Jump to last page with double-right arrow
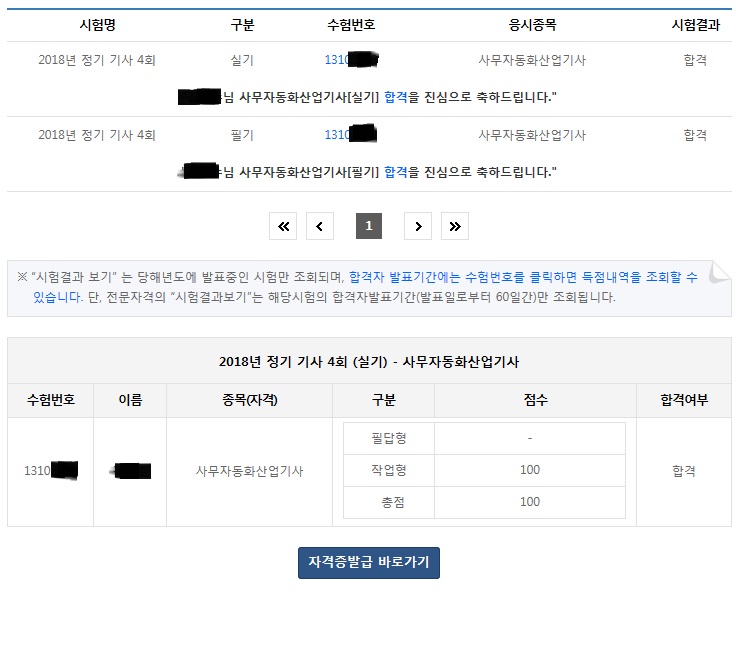 click(x=454, y=227)
